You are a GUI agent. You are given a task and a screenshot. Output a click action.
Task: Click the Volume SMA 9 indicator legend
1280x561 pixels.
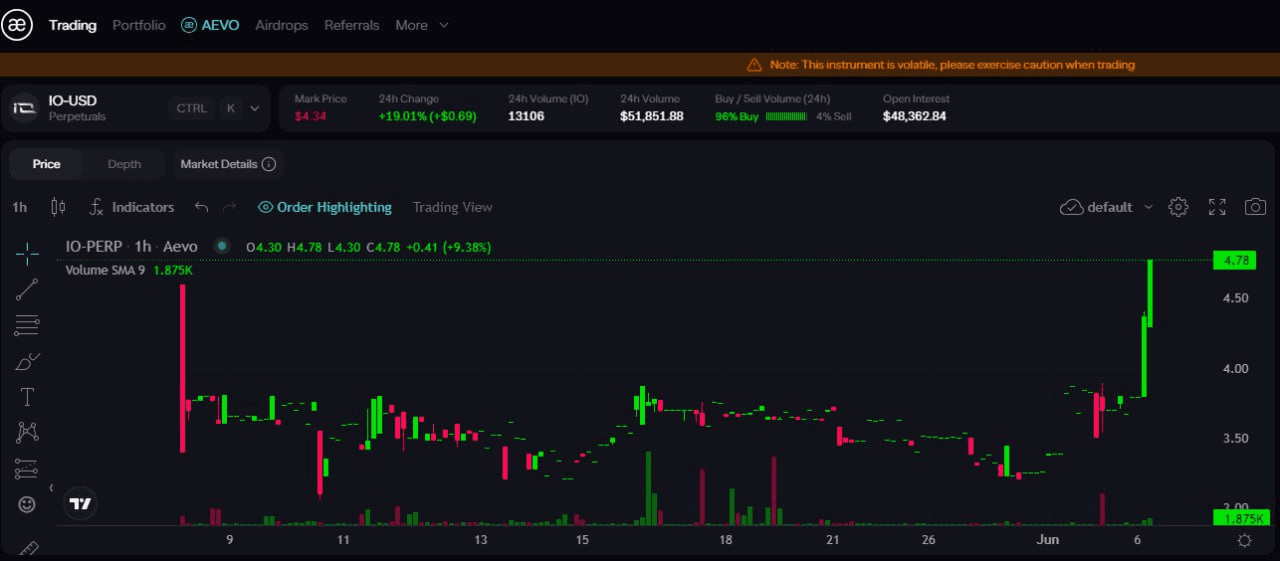(x=129, y=270)
